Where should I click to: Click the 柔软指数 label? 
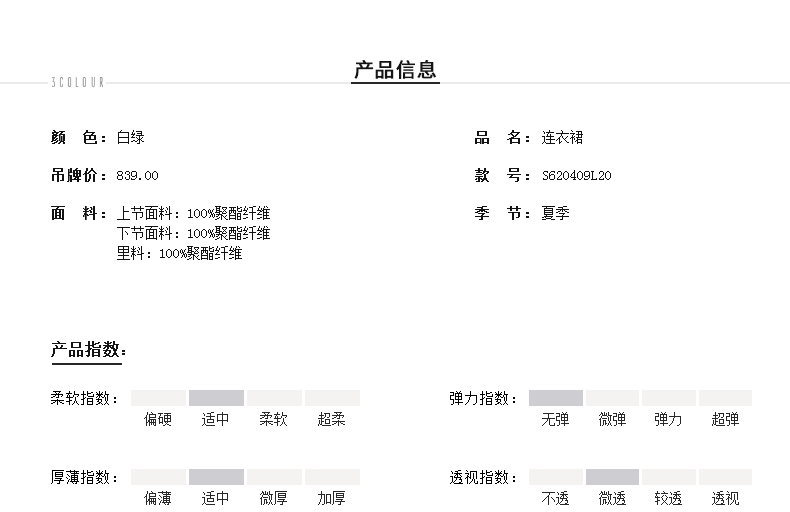pyautogui.click(x=84, y=398)
